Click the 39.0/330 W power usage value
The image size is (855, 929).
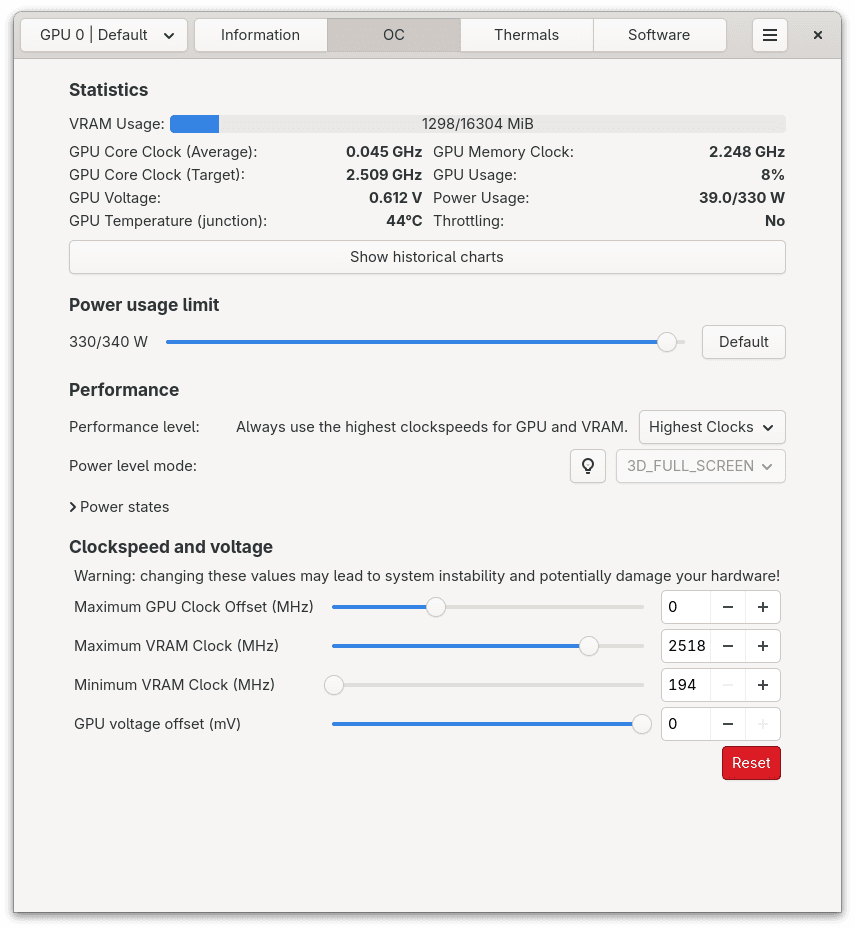tap(742, 198)
